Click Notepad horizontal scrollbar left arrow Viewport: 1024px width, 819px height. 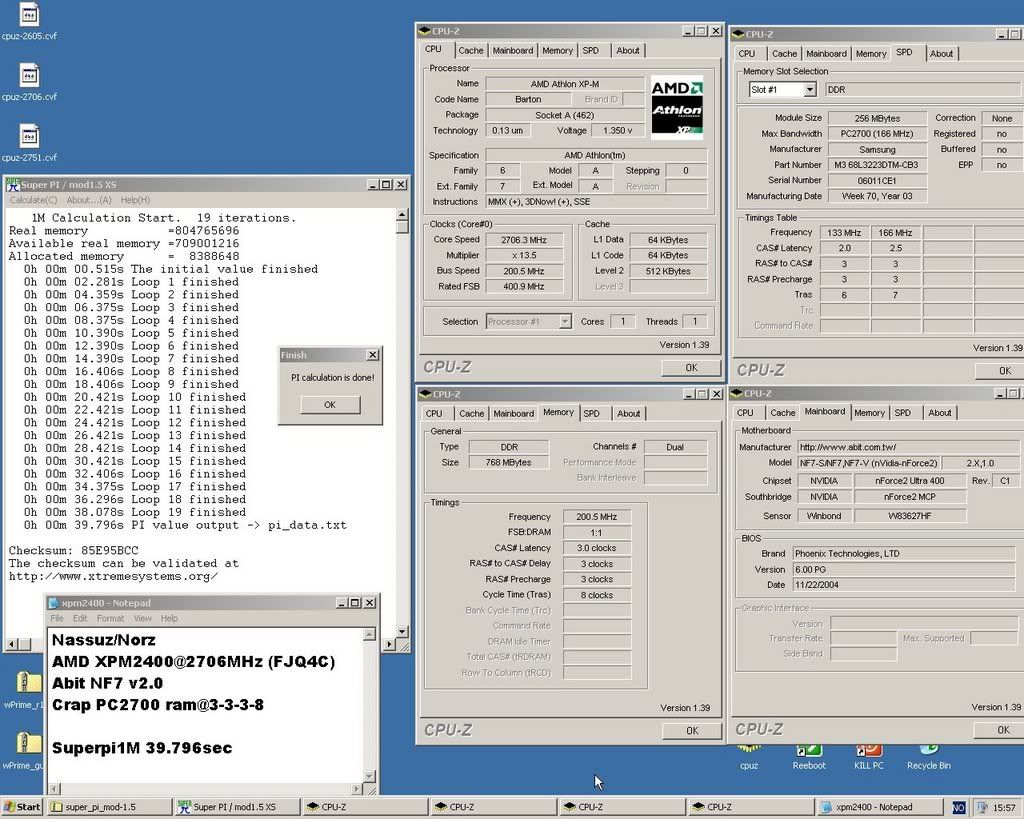click(55, 788)
